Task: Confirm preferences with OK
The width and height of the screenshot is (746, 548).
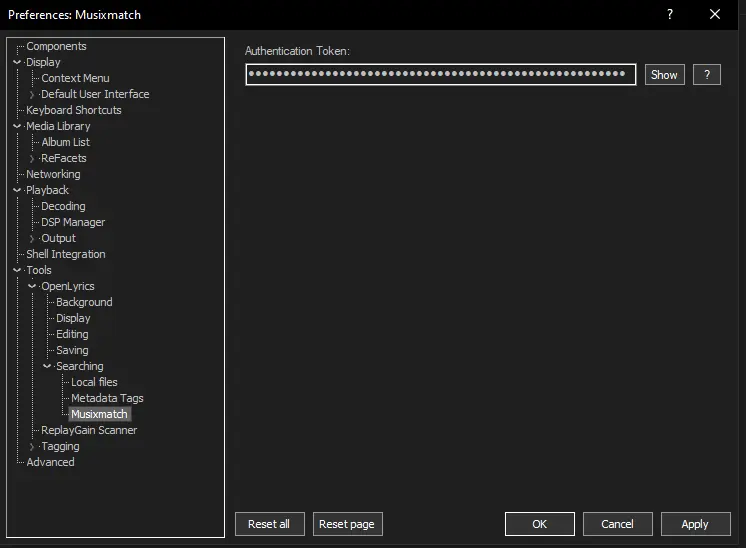Action: pyautogui.click(x=540, y=524)
